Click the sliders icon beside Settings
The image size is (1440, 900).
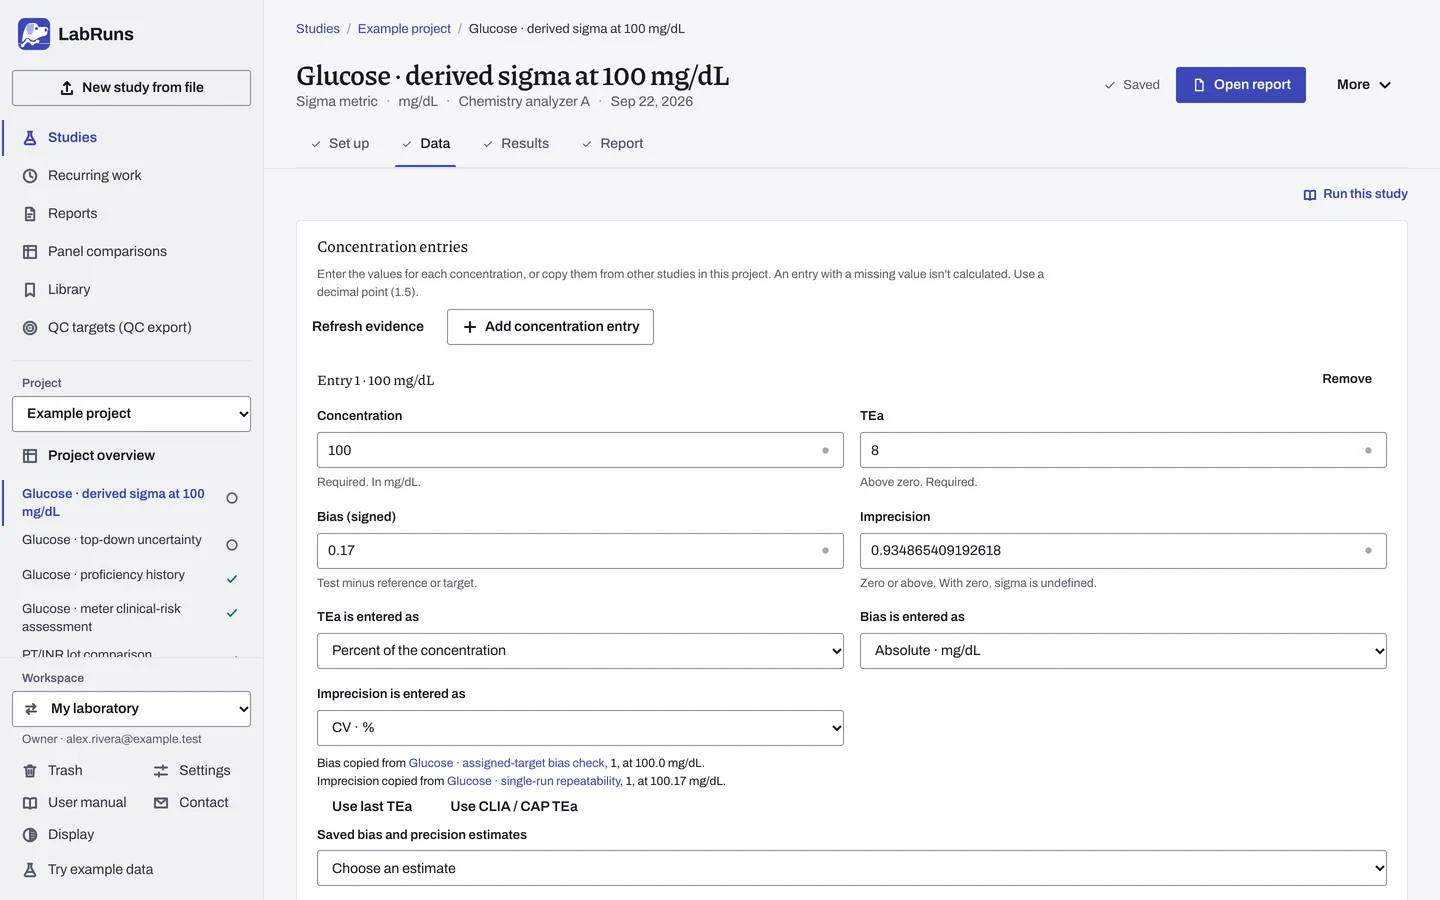[161, 771]
